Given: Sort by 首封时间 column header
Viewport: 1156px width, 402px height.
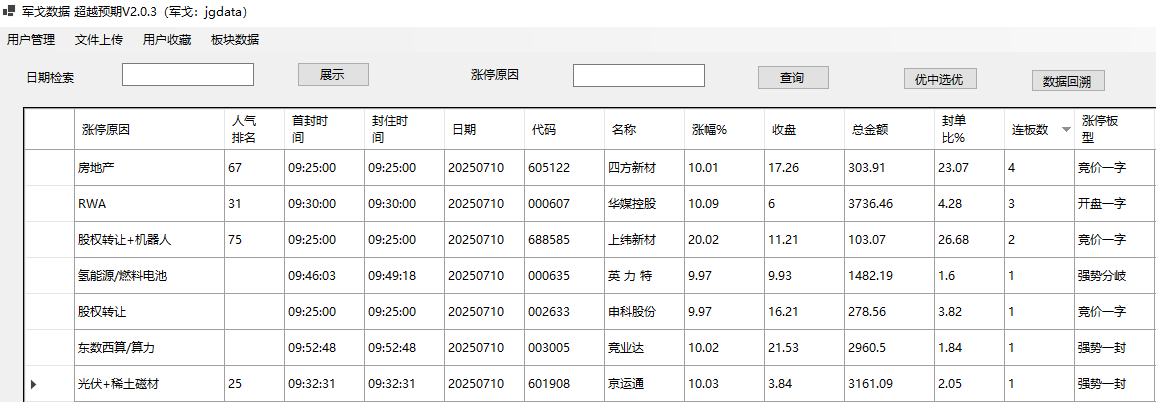Looking at the screenshot, I should tap(324, 129).
